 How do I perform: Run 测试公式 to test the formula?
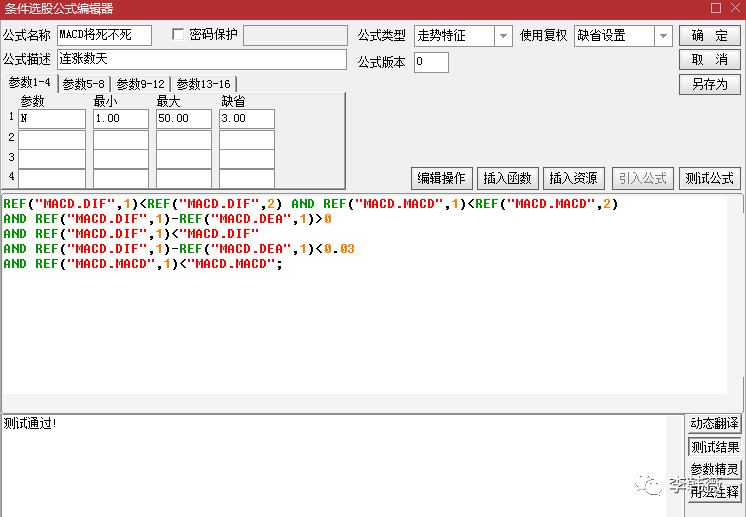[x=709, y=178]
